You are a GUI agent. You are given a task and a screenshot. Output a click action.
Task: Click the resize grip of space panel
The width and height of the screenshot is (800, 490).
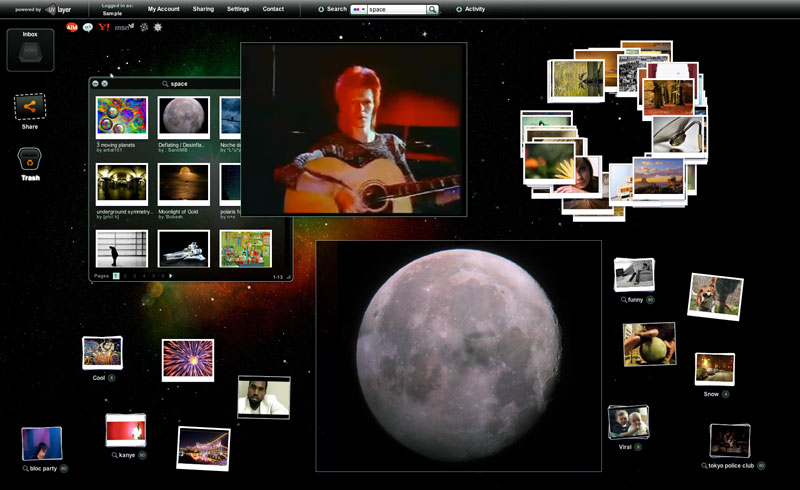coord(289,277)
